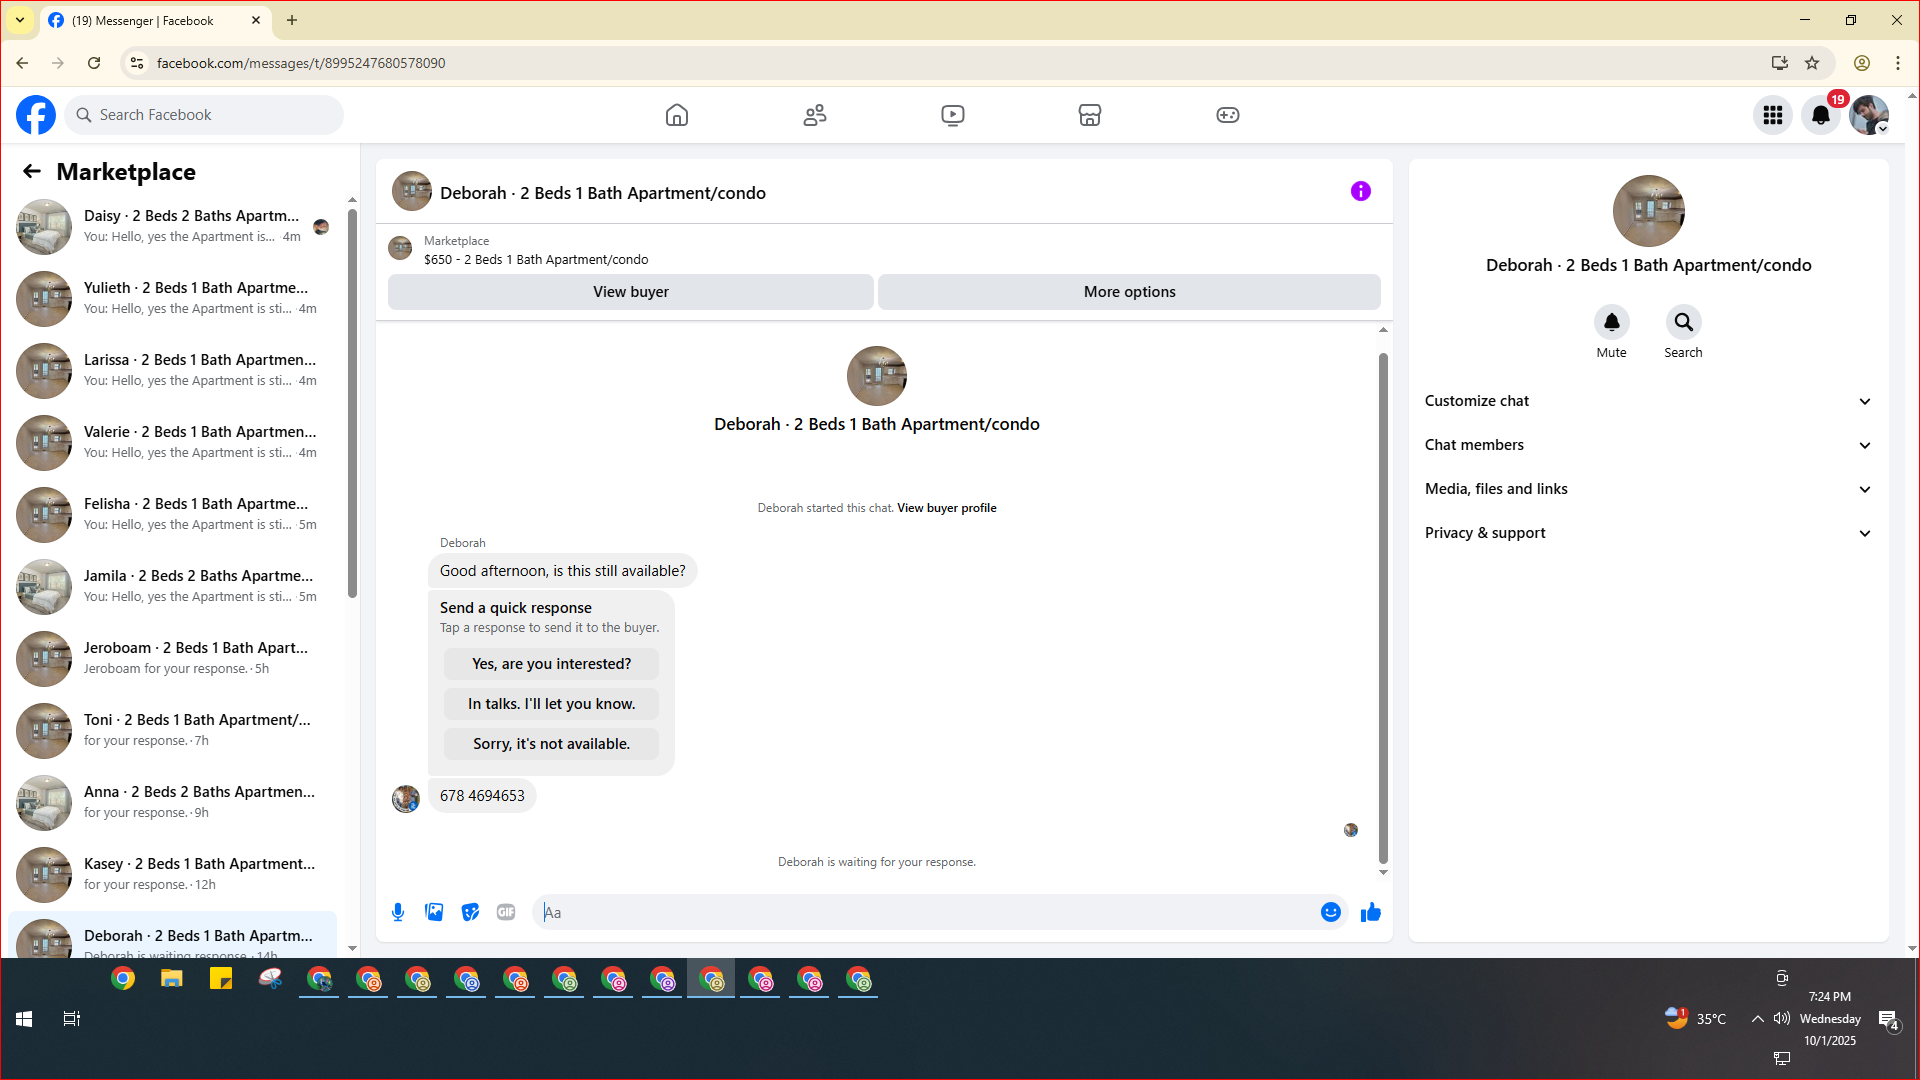Open the volume control in system tray
The width and height of the screenshot is (1920, 1080).
point(1782,1019)
